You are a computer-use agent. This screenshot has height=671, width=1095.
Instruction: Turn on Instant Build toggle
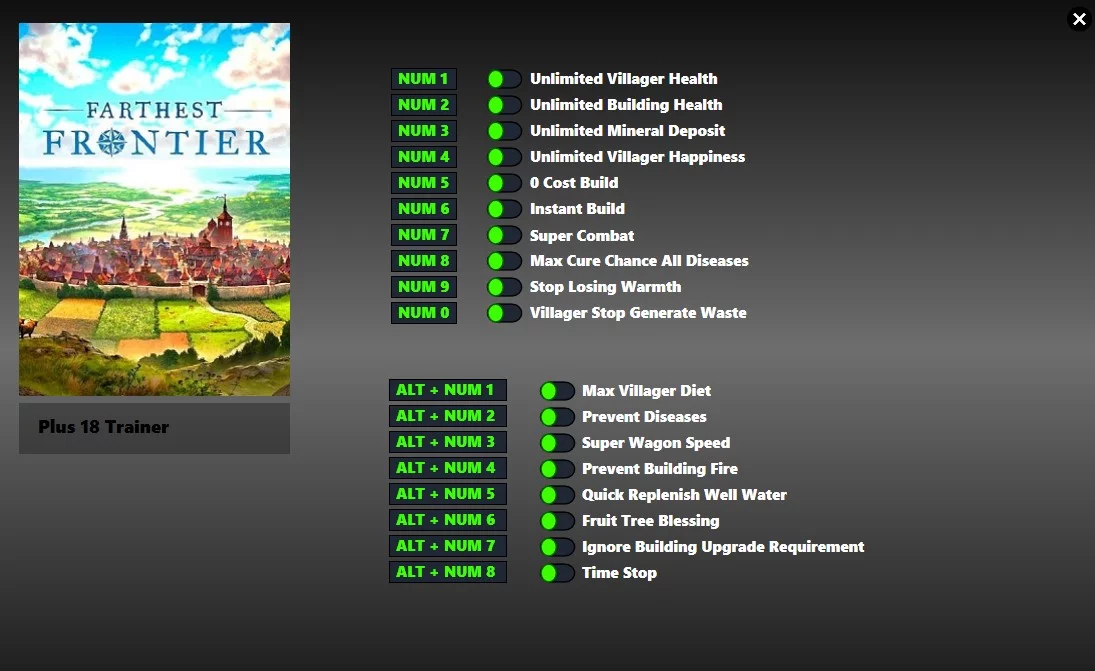pos(504,209)
